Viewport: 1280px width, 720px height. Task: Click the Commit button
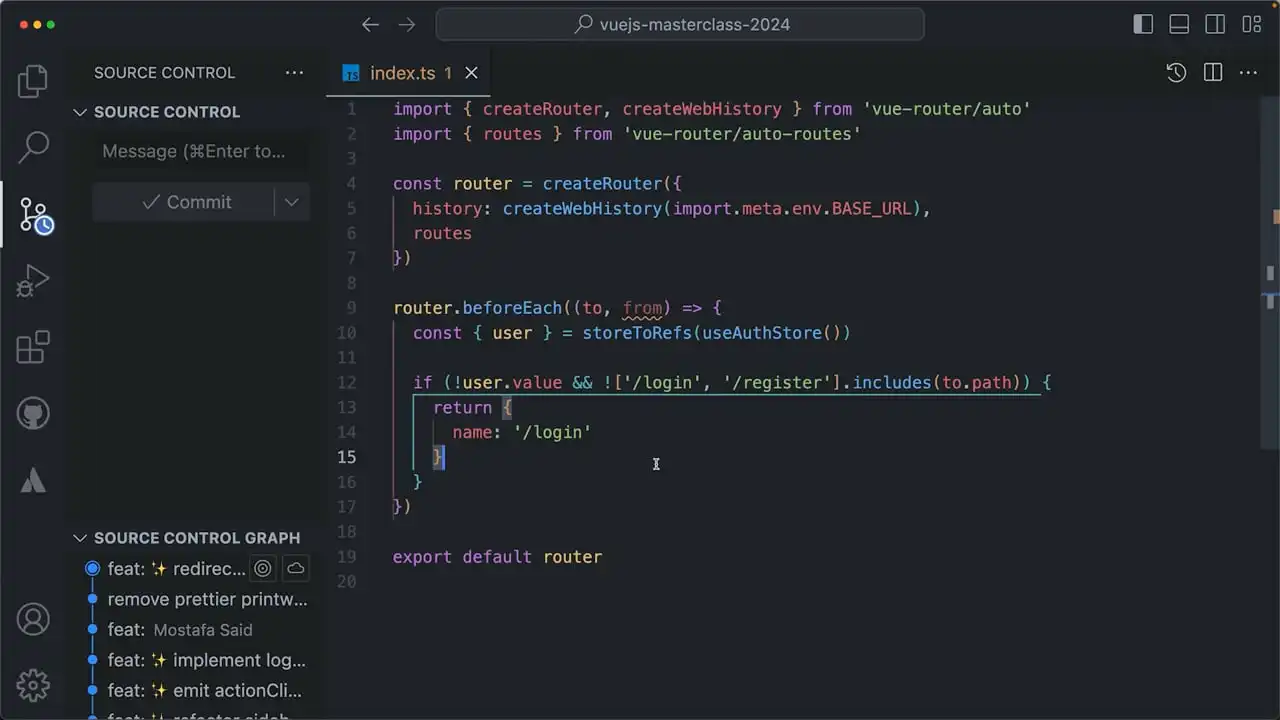(x=184, y=202)
